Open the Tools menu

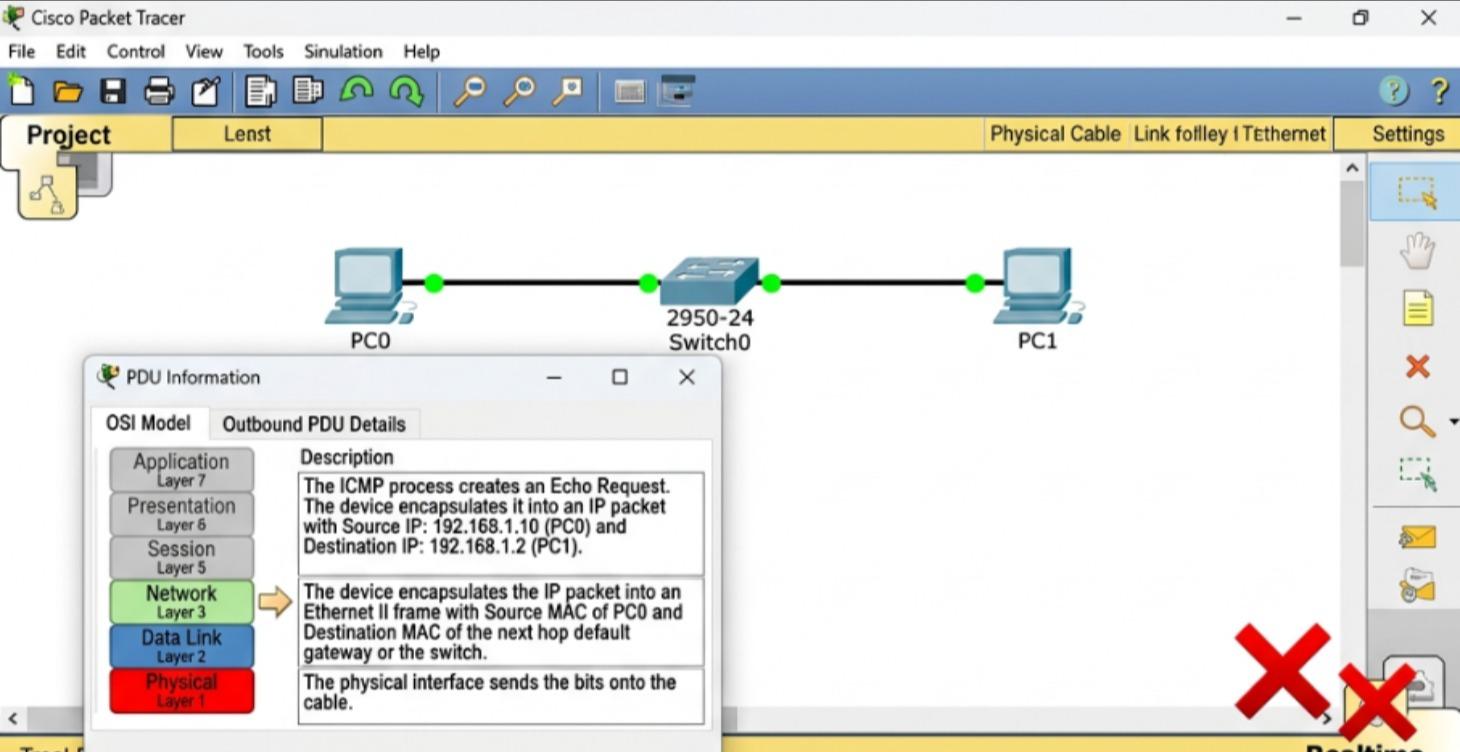[x=263, y=52]
